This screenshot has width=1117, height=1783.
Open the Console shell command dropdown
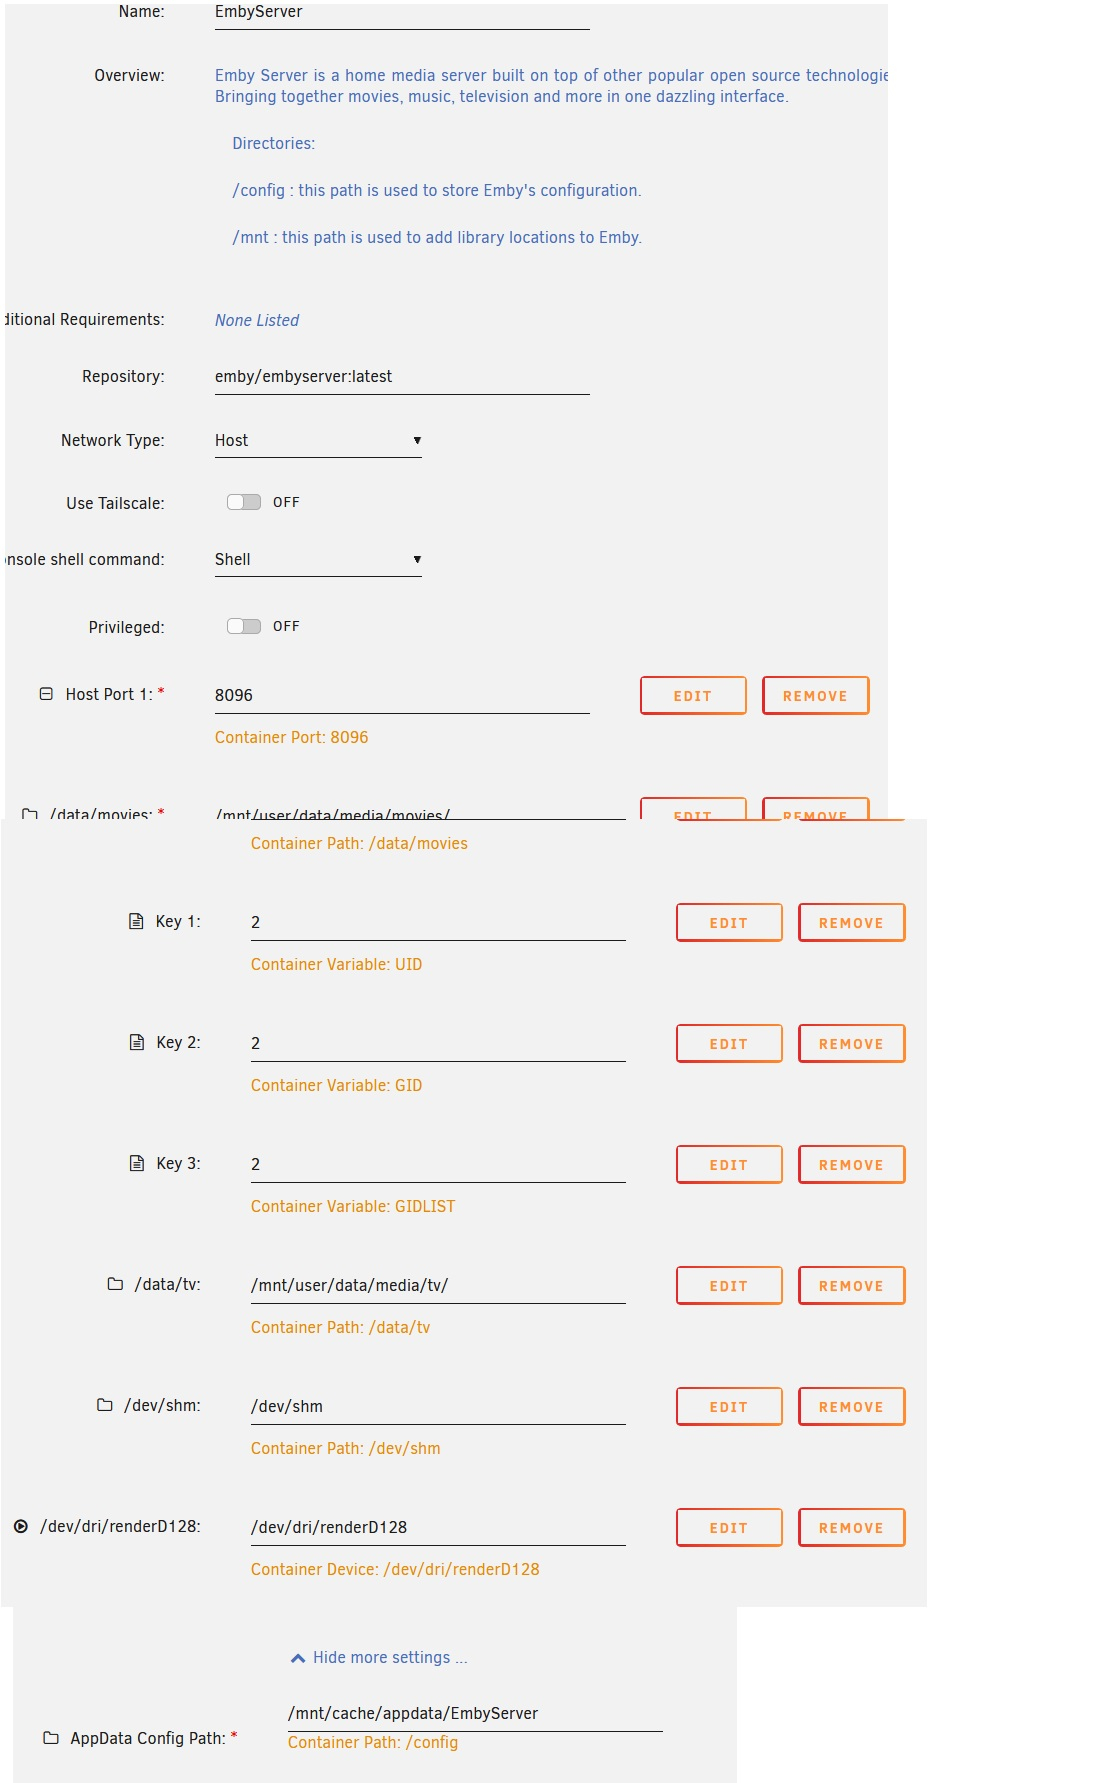(316, 560)
